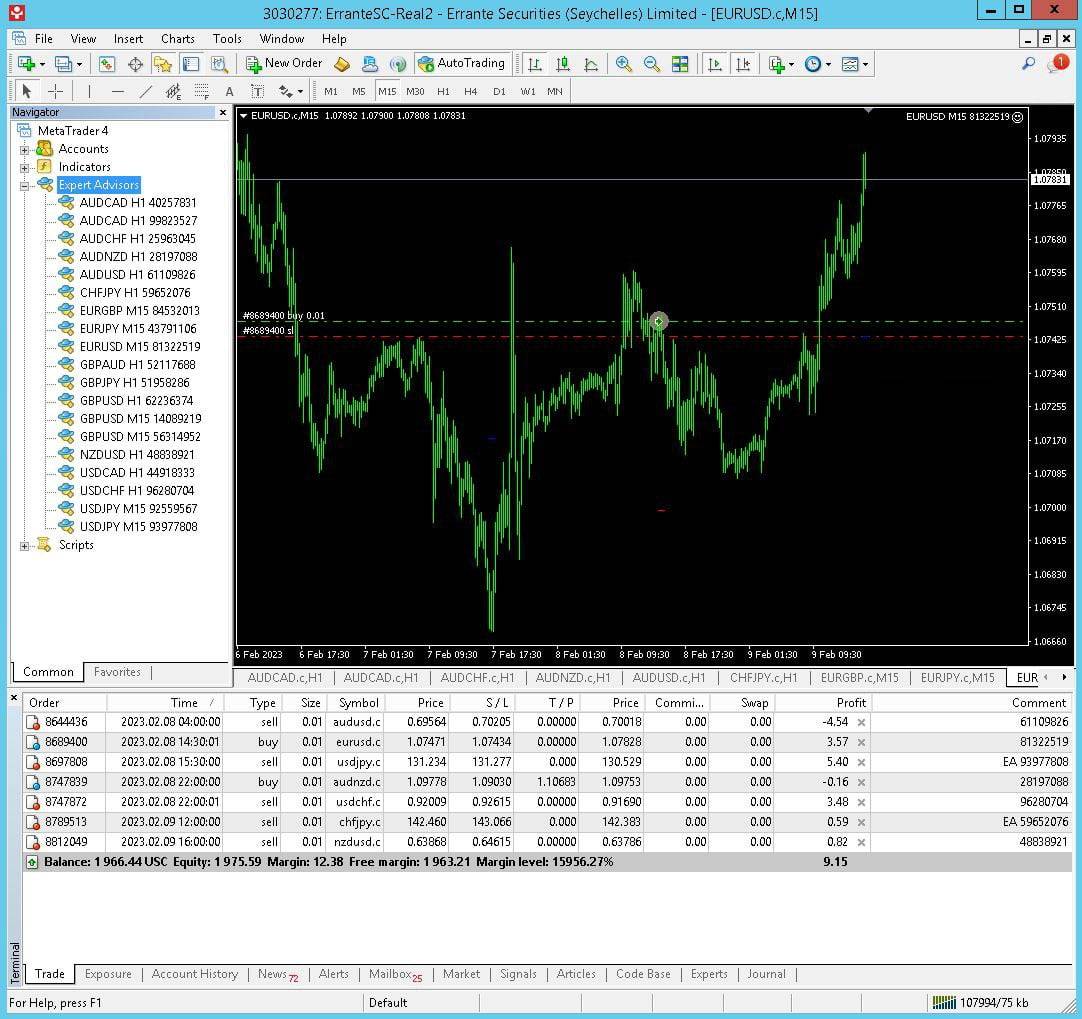Open chart menu triangle beside EURUSD.c,M15

click(244, 116)
